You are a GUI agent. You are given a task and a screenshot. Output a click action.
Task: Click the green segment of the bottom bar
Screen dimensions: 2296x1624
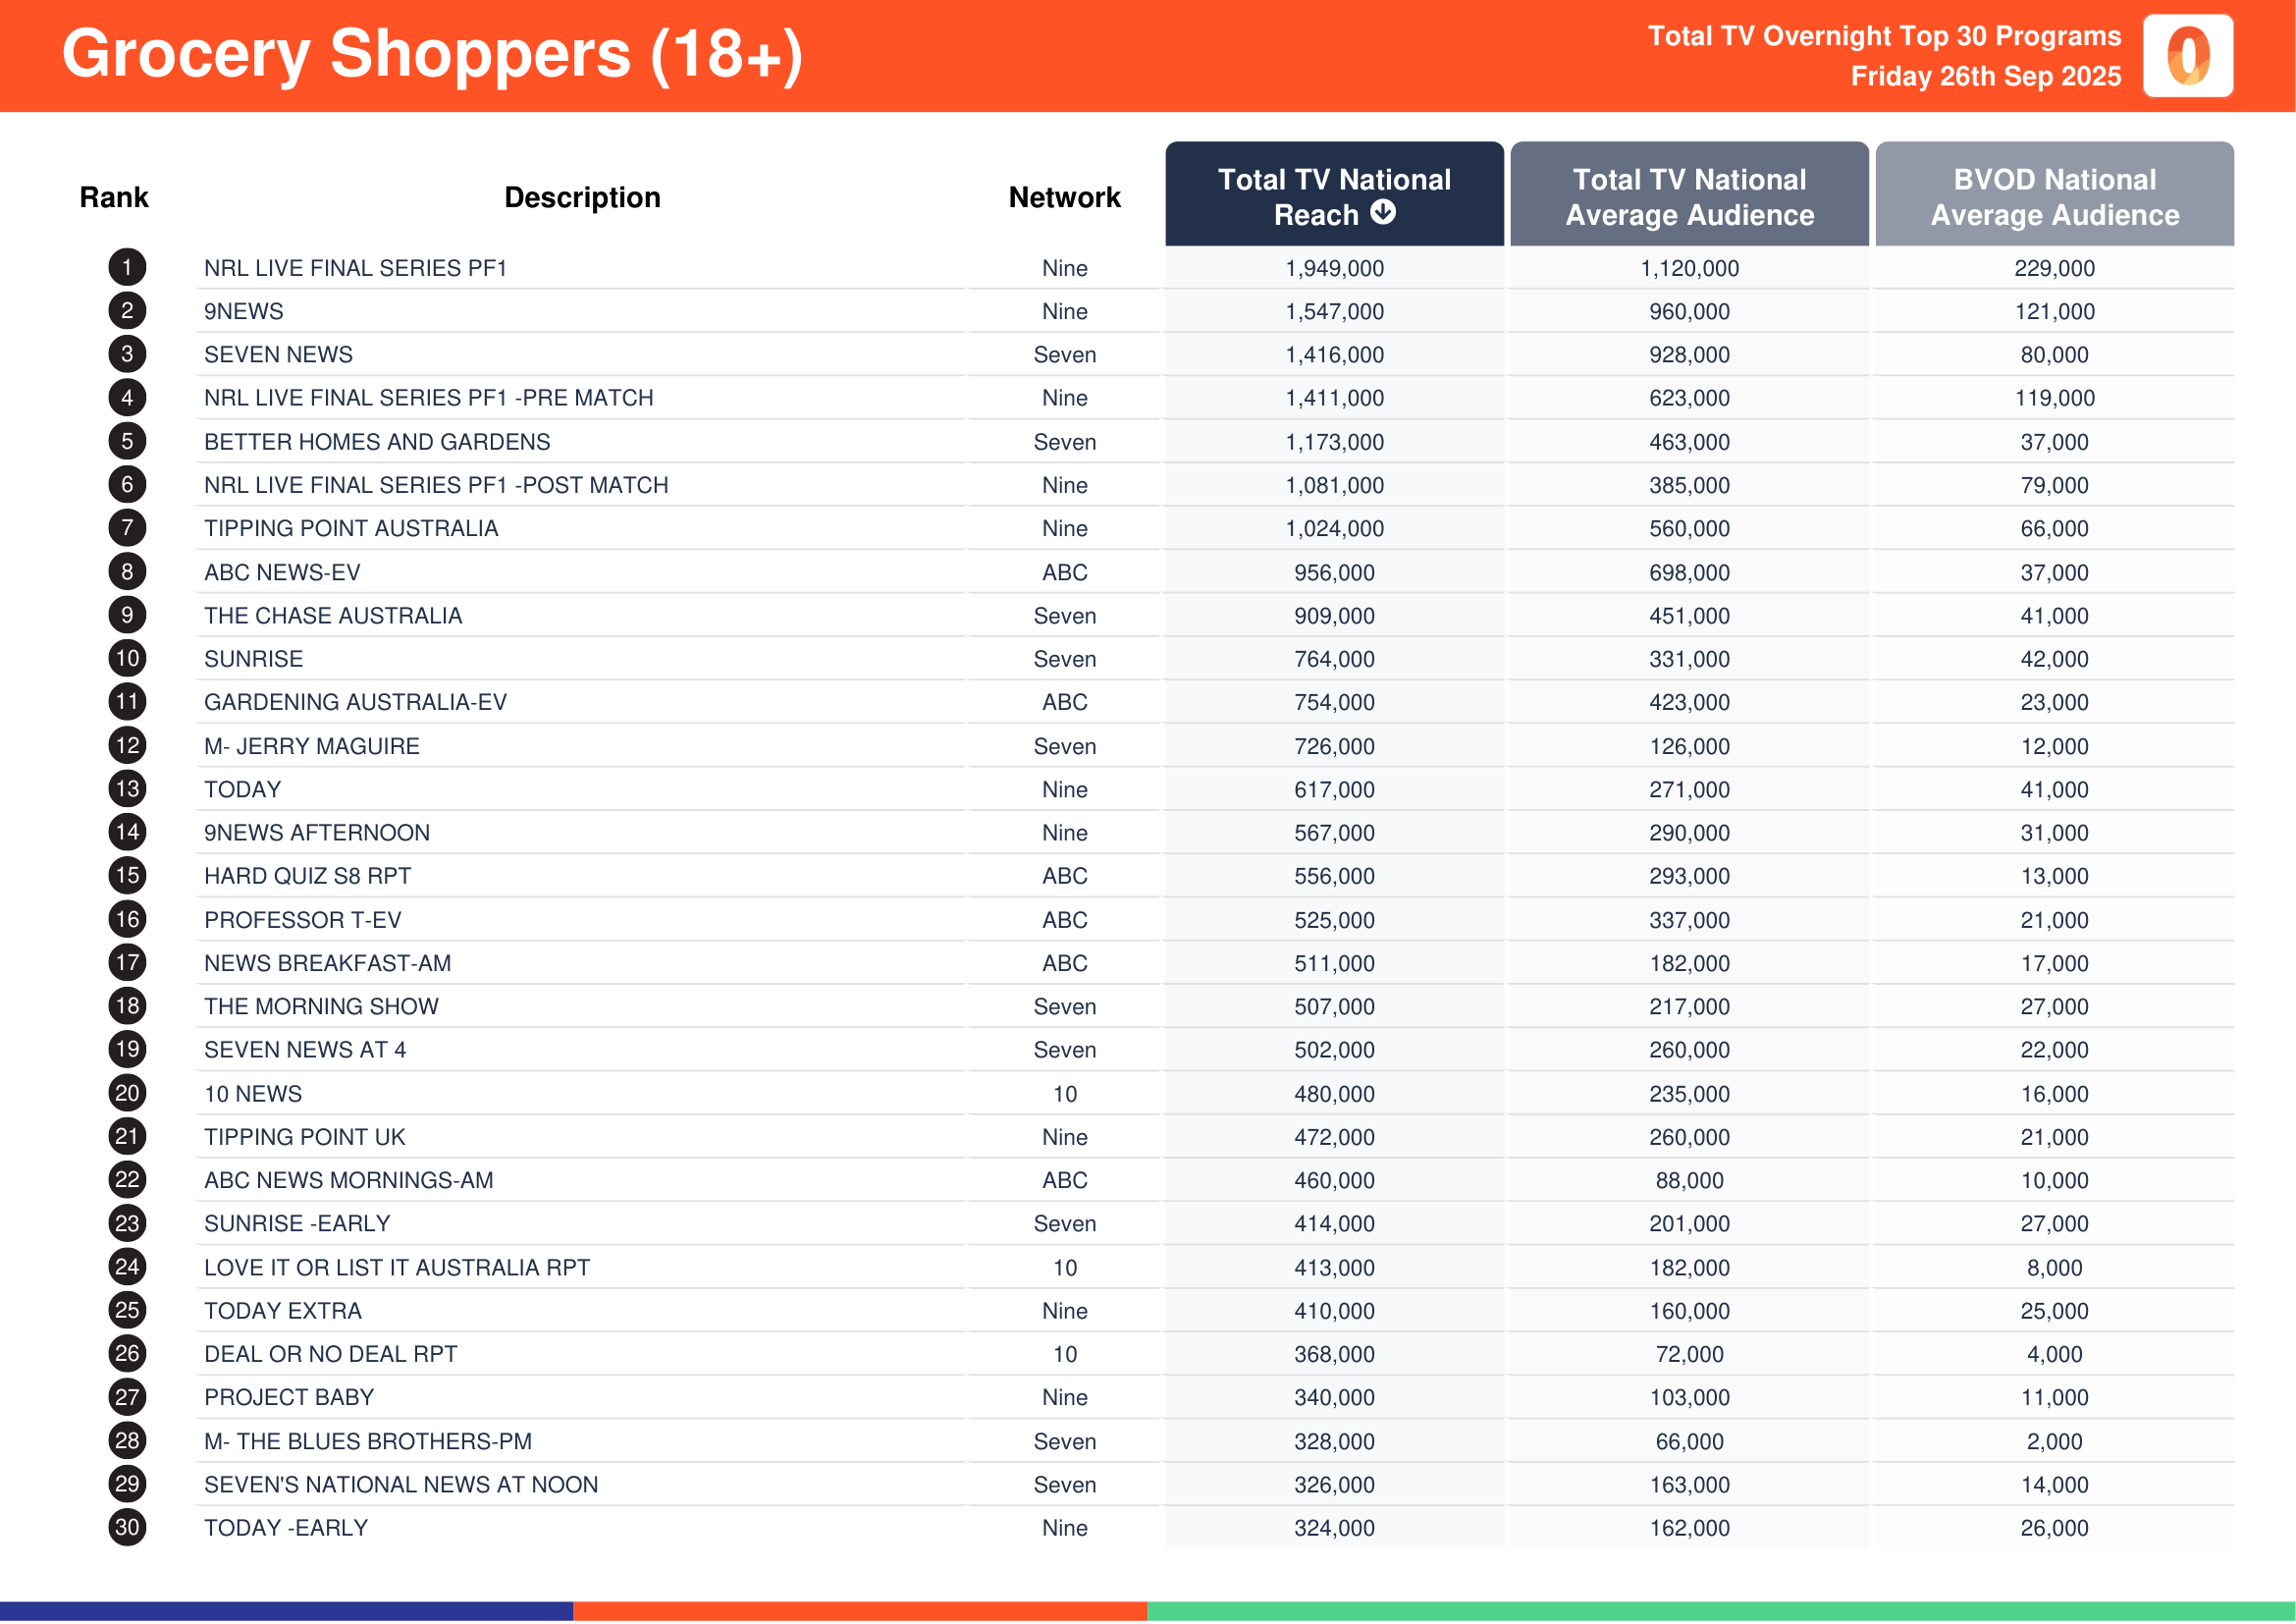[1720, 1611]
